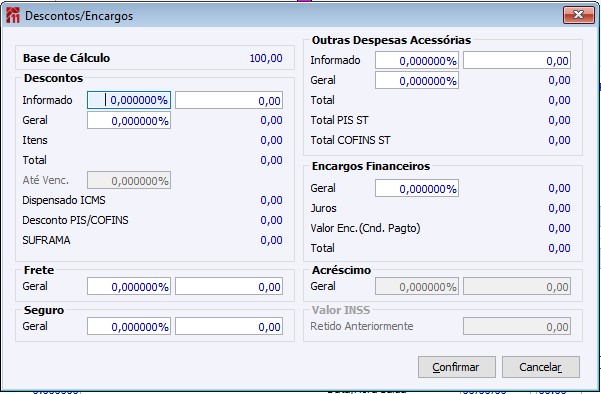This screenshot has width=601, height=394.
Task: Select Outras Despesas Informado percentage field
Action: [x=417, y=60]
